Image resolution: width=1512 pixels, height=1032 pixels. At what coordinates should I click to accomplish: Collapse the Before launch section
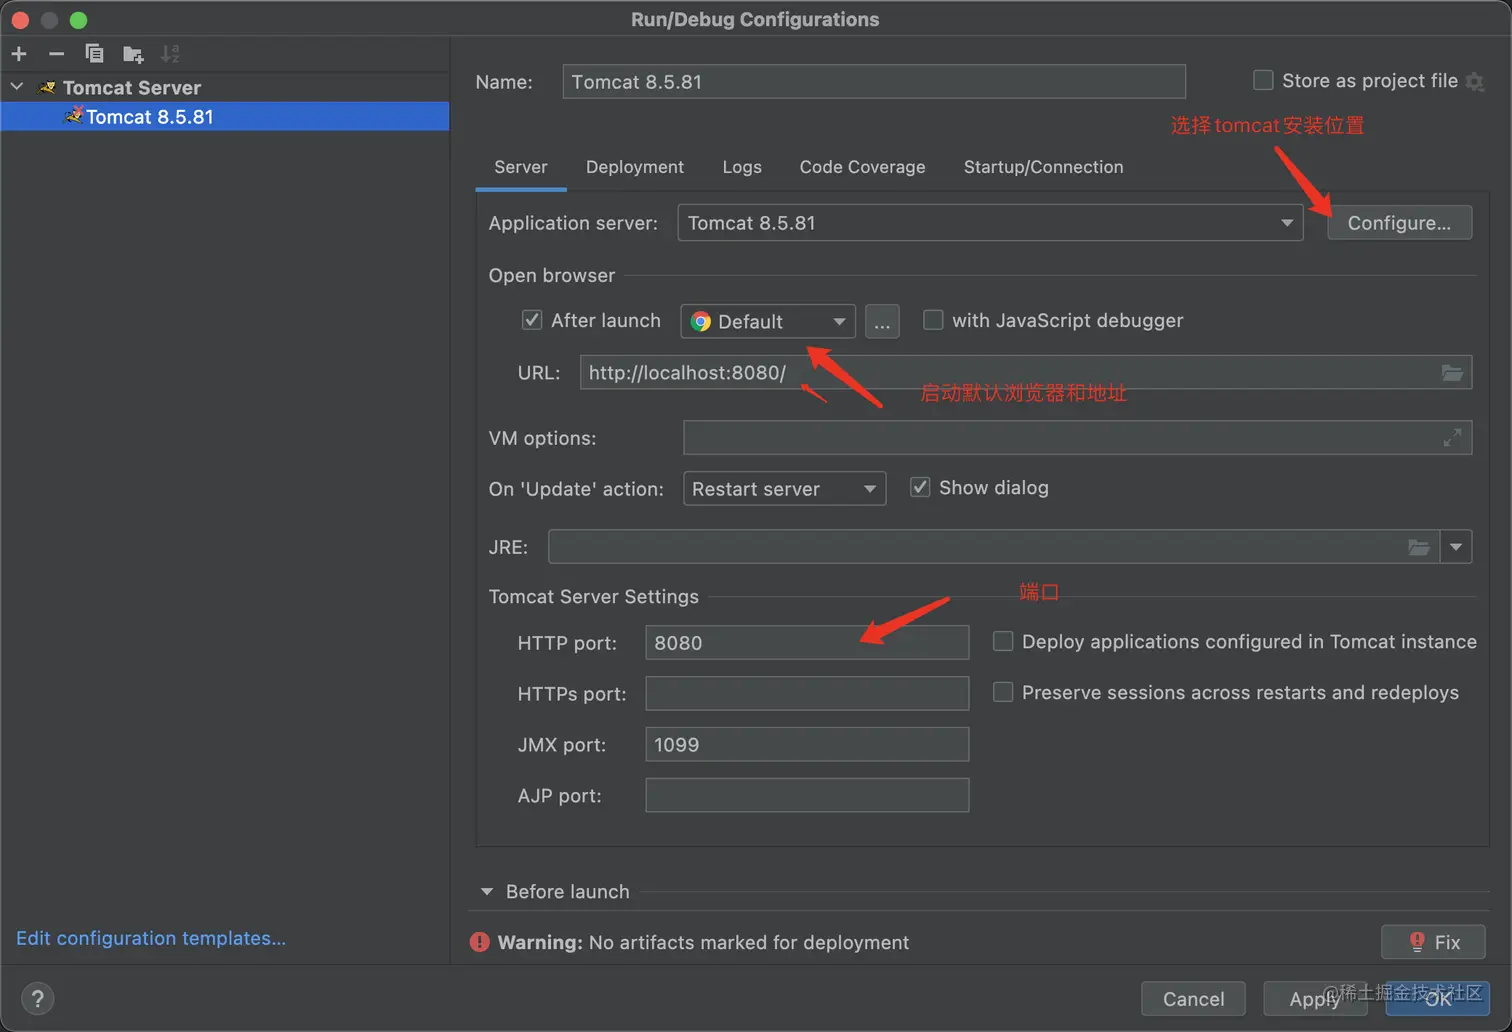pos(487,891)
